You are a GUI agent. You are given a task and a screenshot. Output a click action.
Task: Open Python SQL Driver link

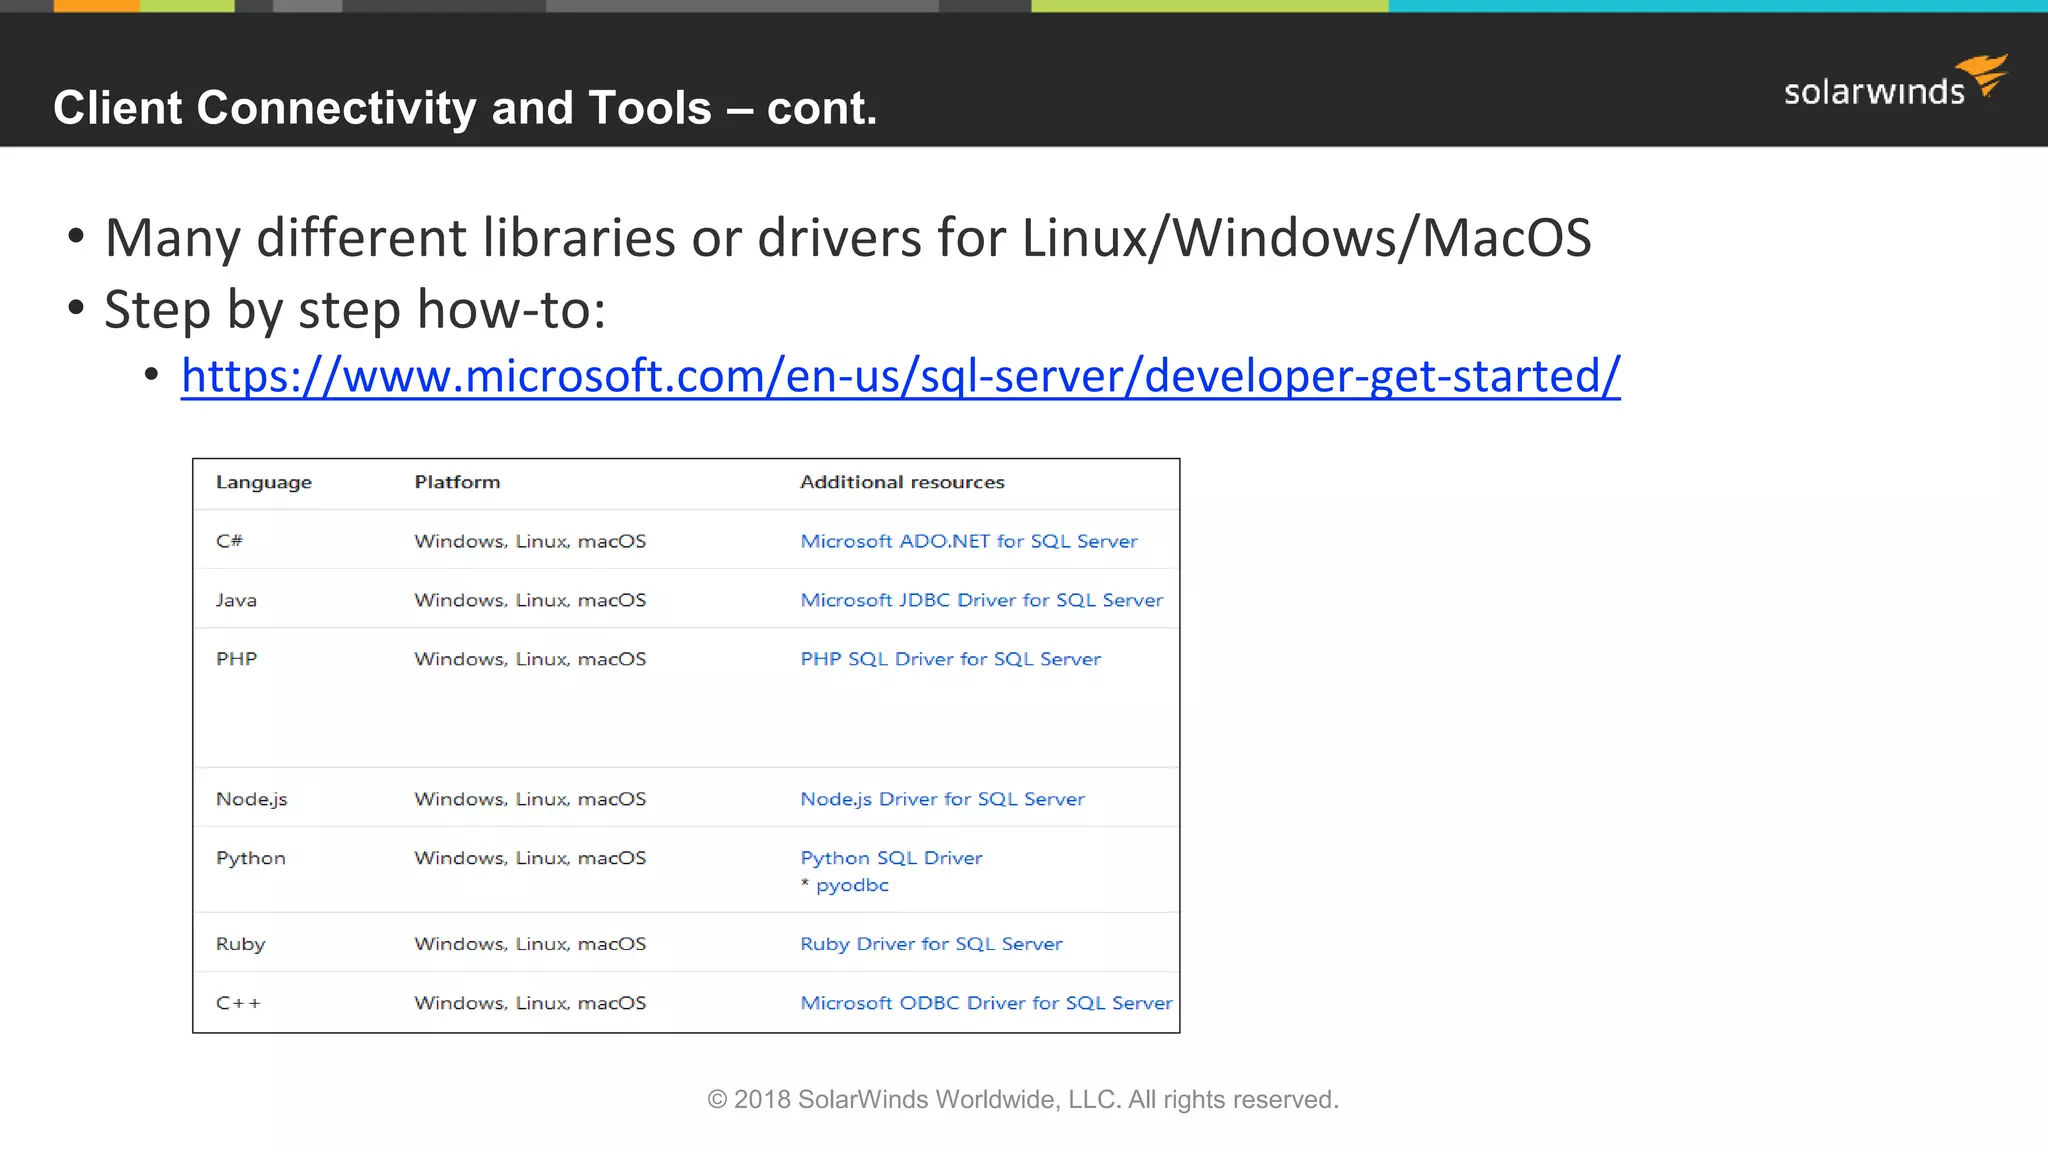coord(891,858)
